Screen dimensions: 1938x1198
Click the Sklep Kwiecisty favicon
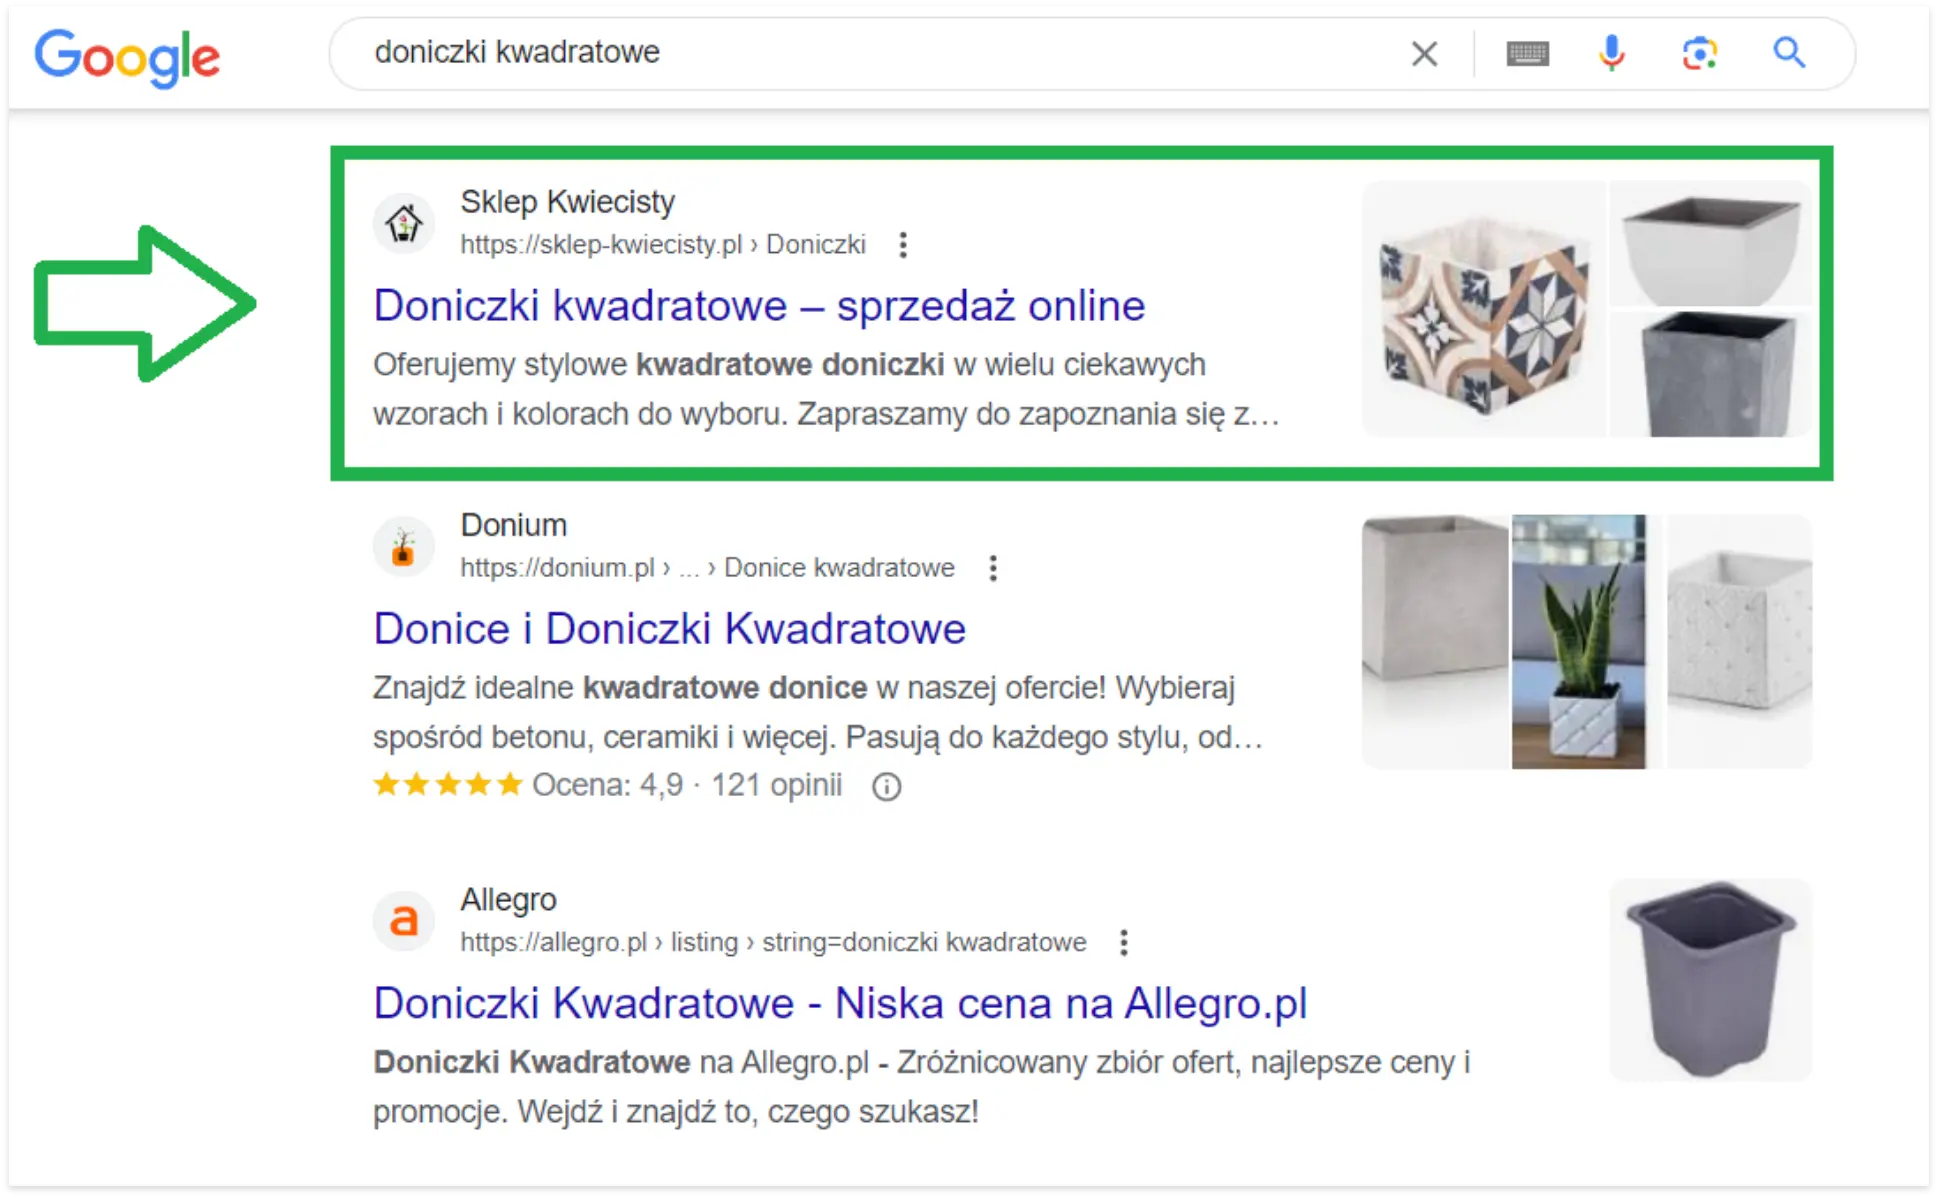click(x=404, y=222)
